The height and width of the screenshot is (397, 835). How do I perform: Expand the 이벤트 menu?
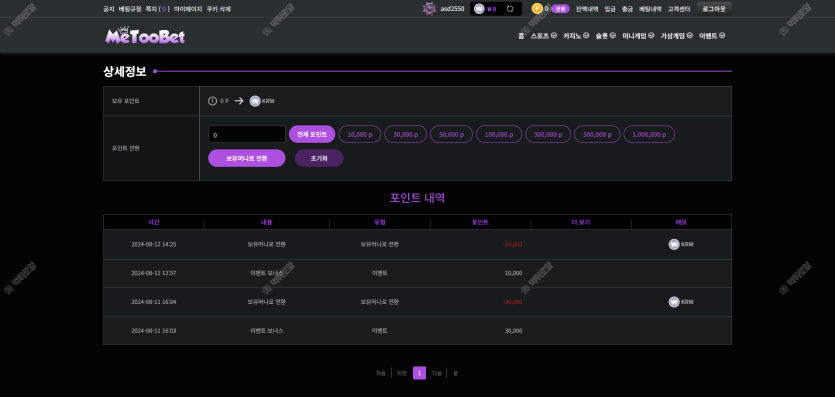(x=712, y=36)
